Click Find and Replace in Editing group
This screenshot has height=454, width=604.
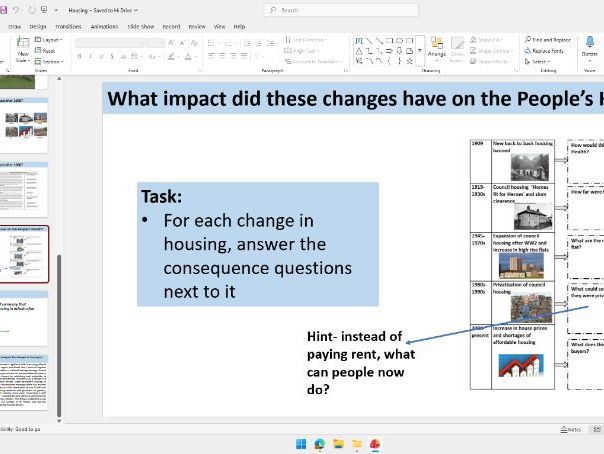coord(545,40)
